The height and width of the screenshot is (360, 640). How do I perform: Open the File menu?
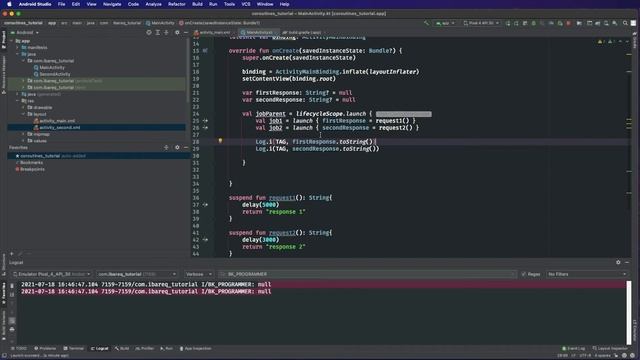tap(62, 4)
